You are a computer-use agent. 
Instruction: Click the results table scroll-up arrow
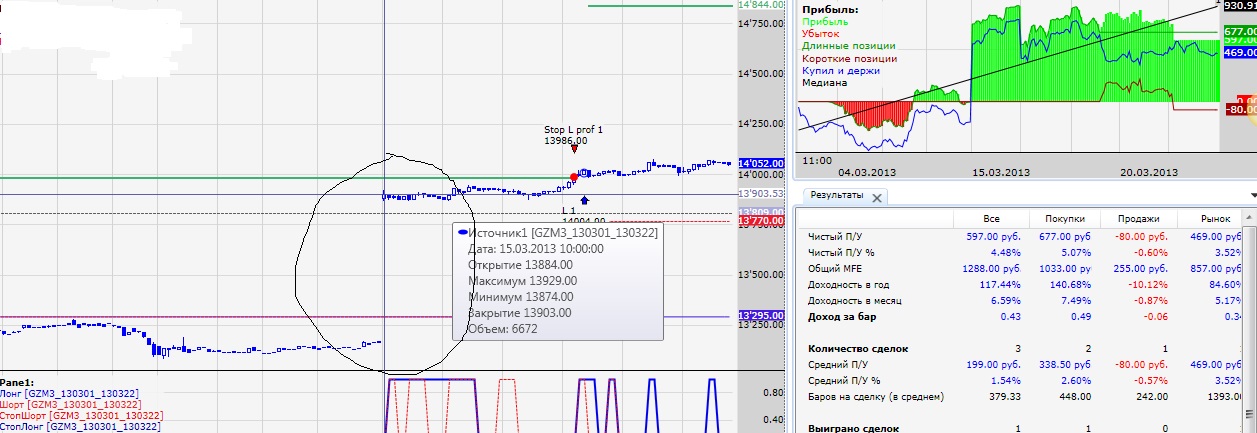pos(1251,217)
